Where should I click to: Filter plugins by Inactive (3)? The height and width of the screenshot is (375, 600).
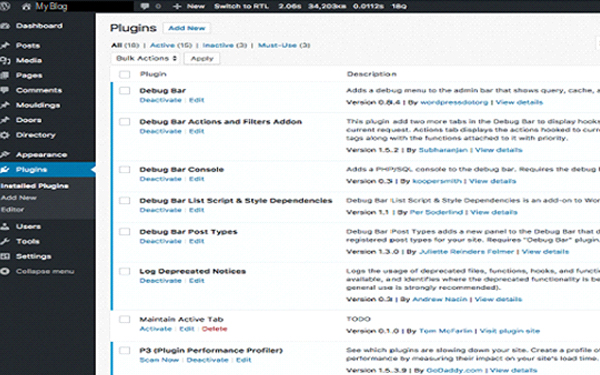[x=225, y=45]
